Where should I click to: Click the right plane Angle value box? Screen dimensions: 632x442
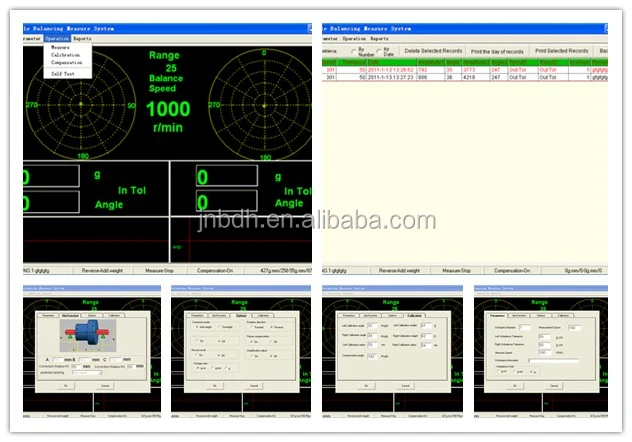click(227, 201)
